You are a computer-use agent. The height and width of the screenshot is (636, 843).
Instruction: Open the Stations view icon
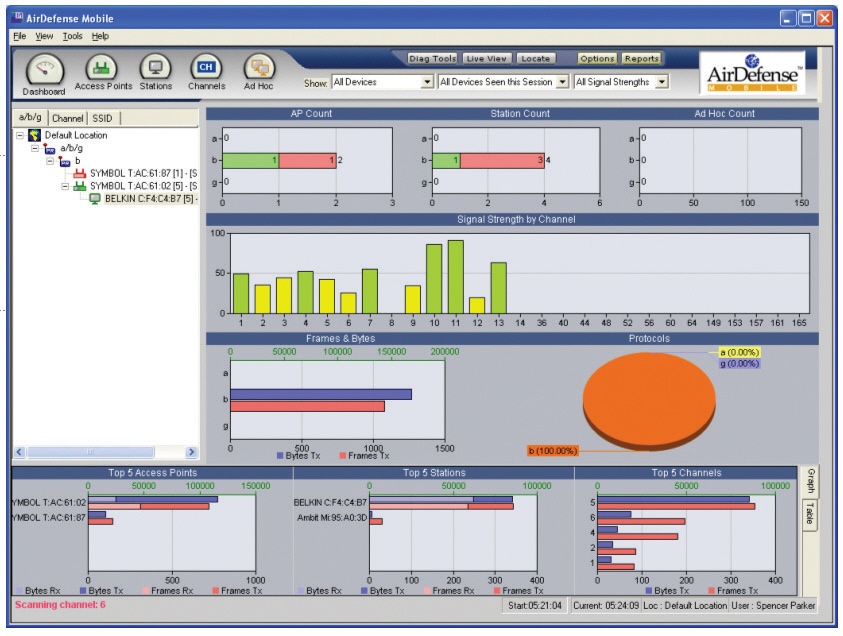(155, 67)
